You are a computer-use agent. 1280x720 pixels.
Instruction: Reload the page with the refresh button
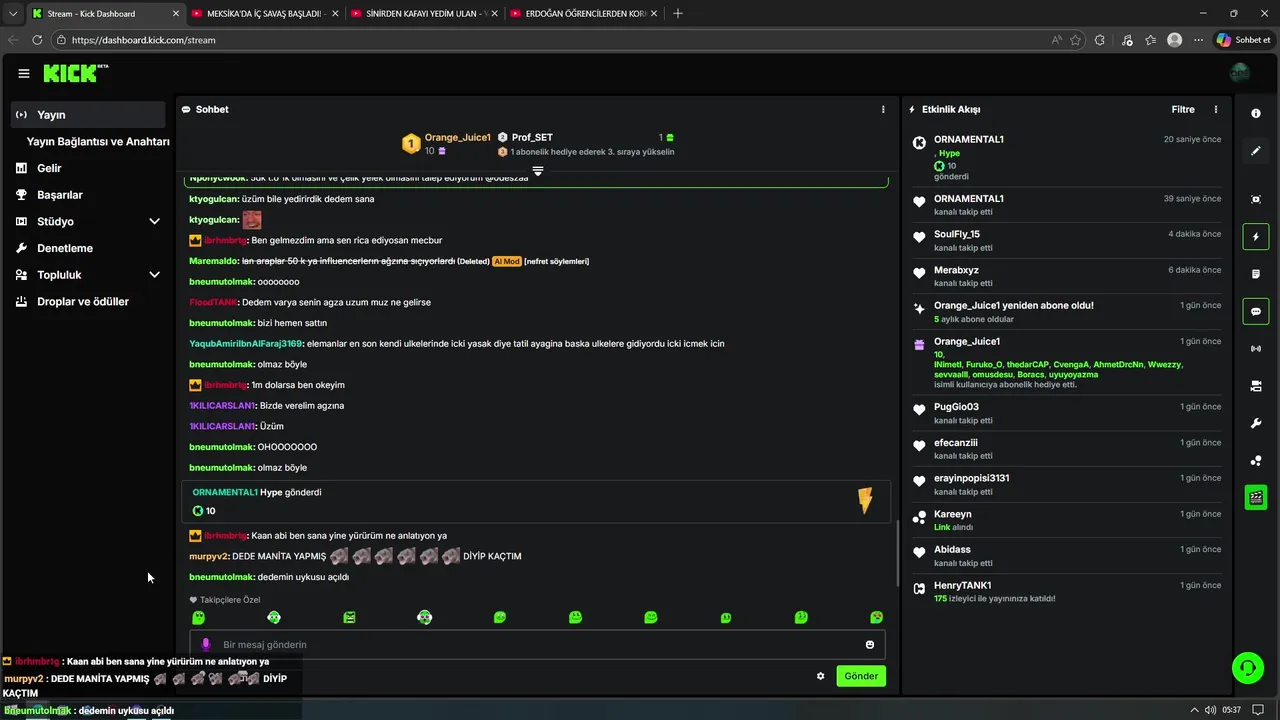coord(37,40)
